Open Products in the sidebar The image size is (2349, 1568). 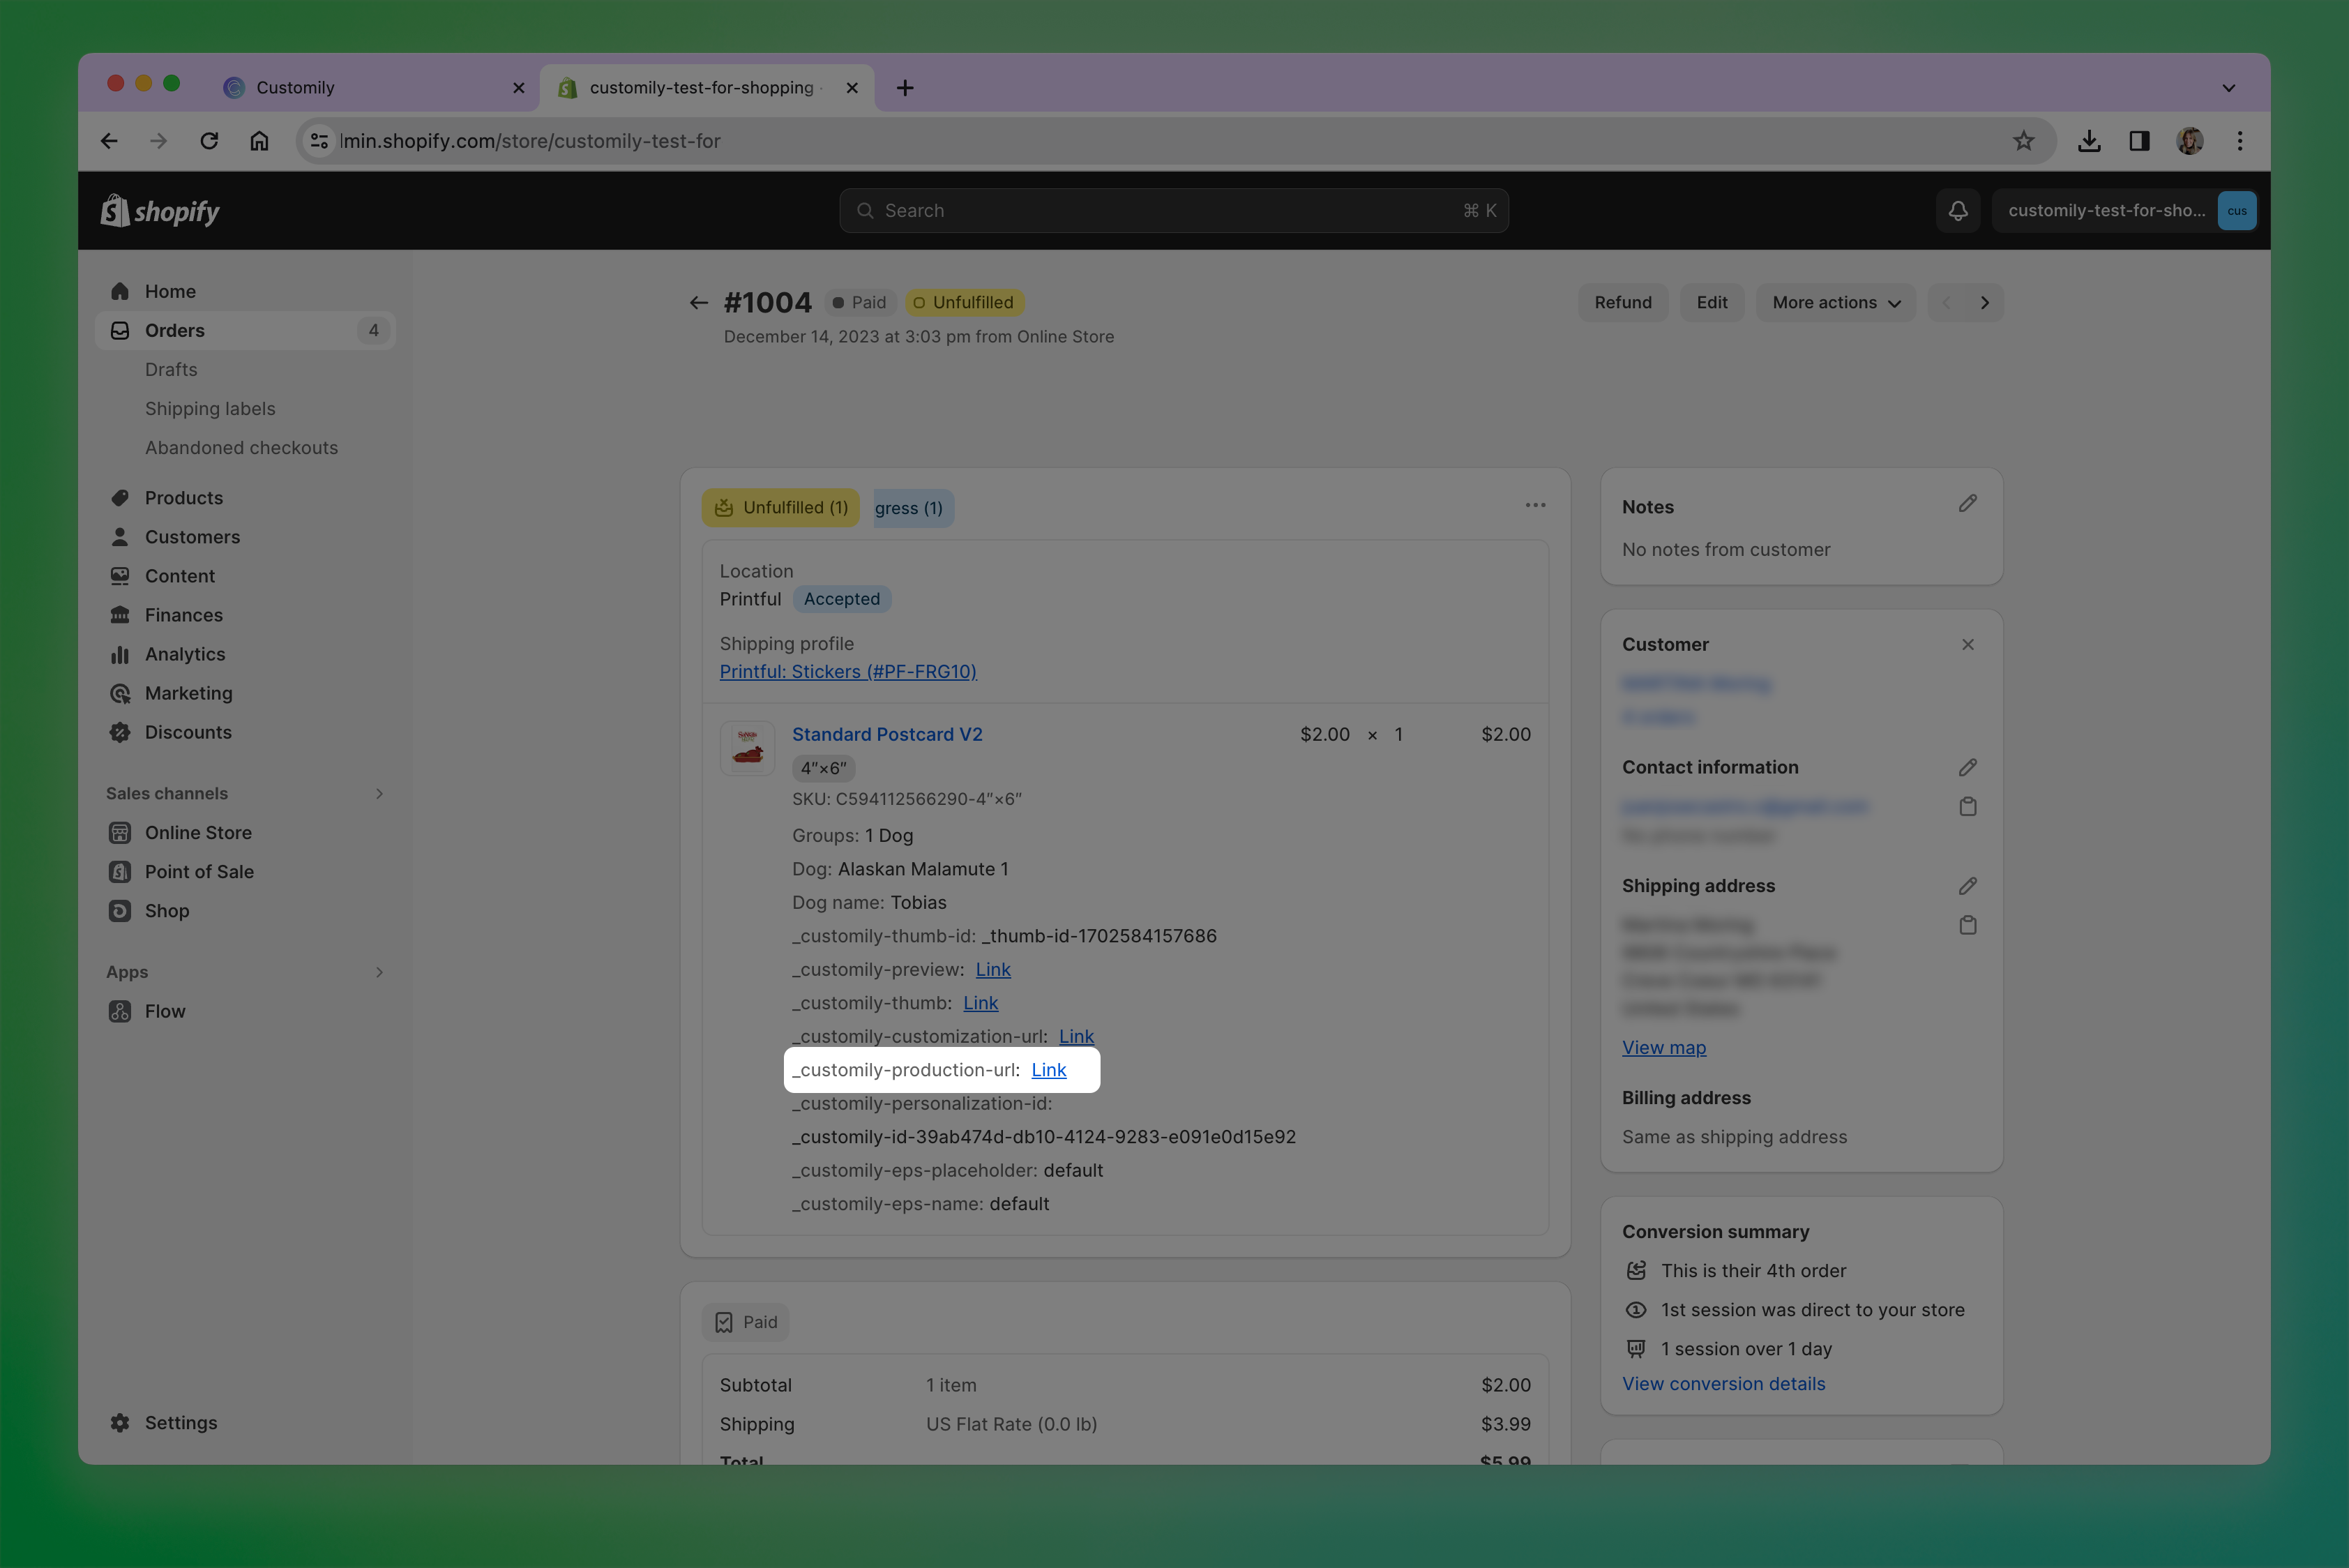coord(184,498)
